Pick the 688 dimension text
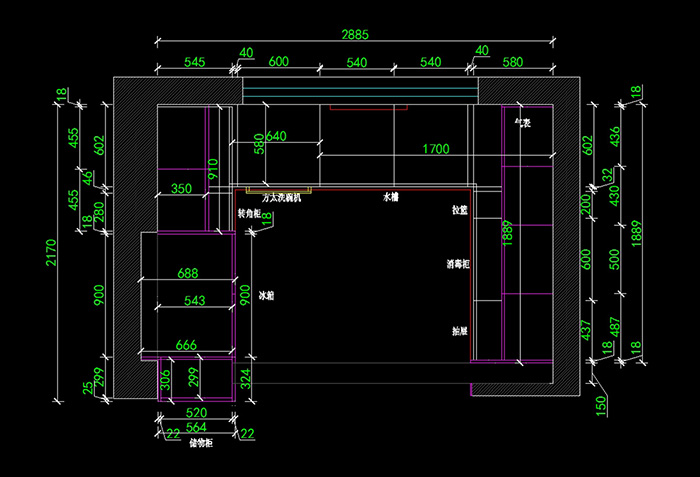The image size is (700, 477). click(x=188, y=272)
